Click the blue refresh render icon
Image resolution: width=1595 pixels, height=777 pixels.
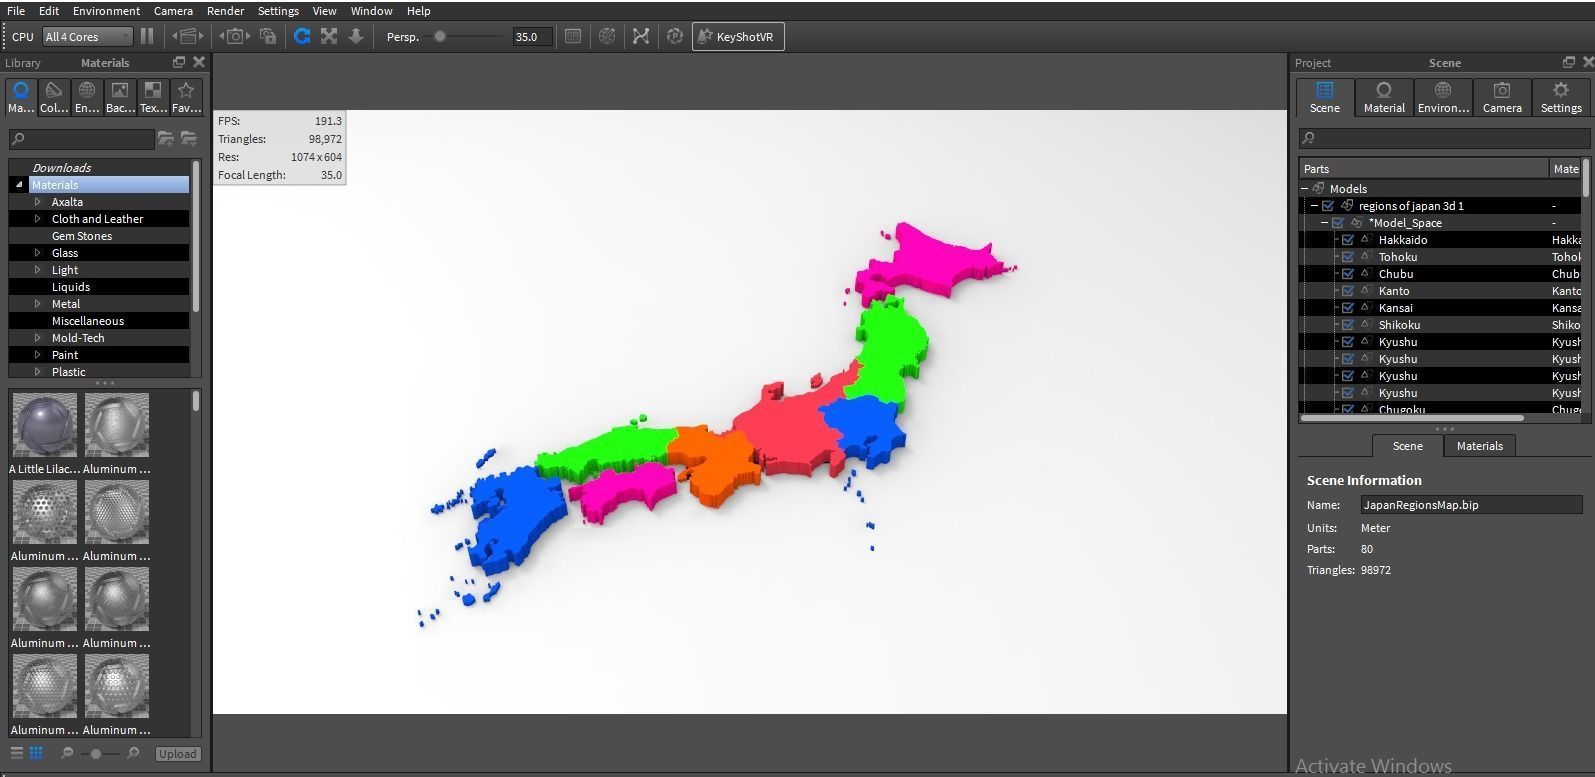(x=302, y=36)
